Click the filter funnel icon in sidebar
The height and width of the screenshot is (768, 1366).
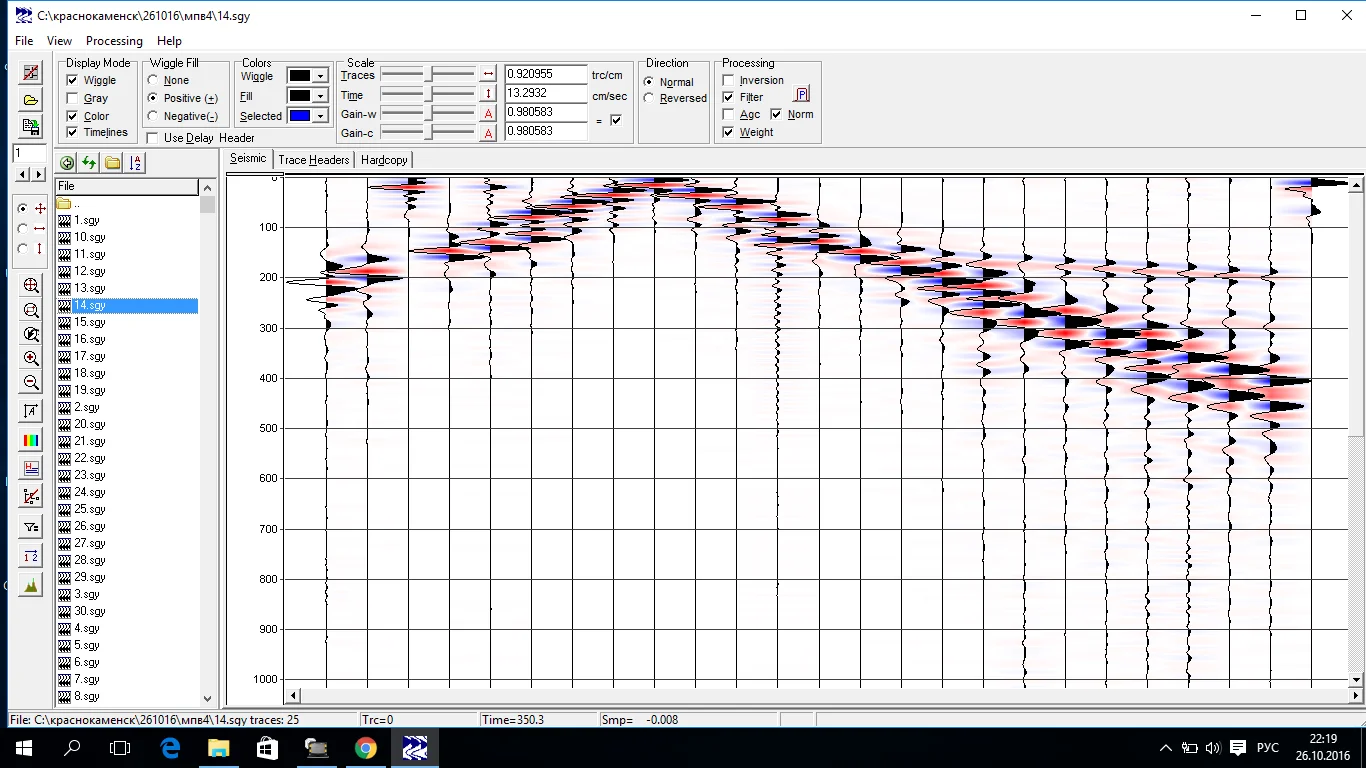[31, 527]
